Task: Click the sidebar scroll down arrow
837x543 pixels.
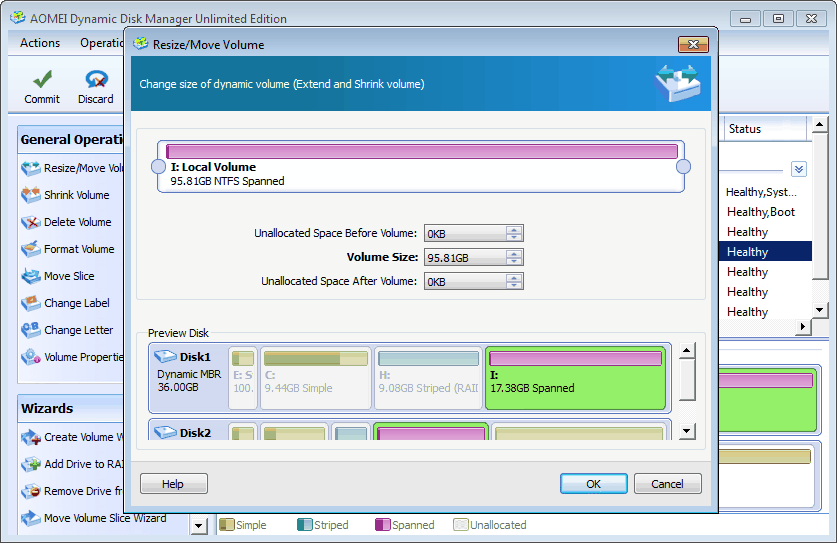Action: (x=199, y=526)
